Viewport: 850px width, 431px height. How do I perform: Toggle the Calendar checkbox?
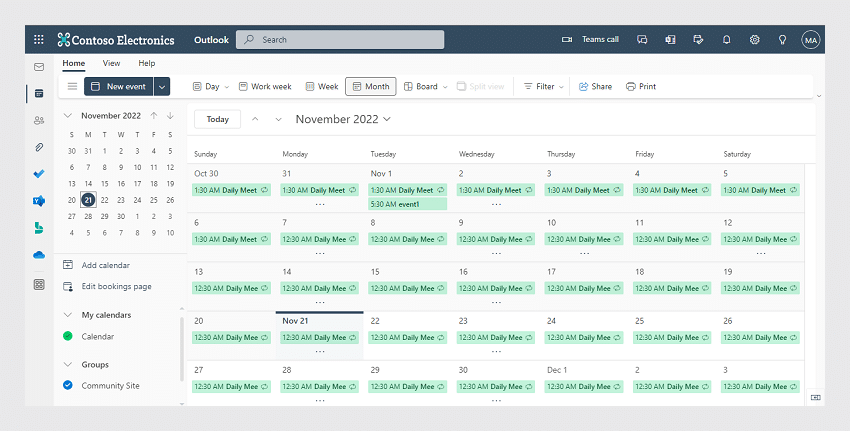(68, 336)
